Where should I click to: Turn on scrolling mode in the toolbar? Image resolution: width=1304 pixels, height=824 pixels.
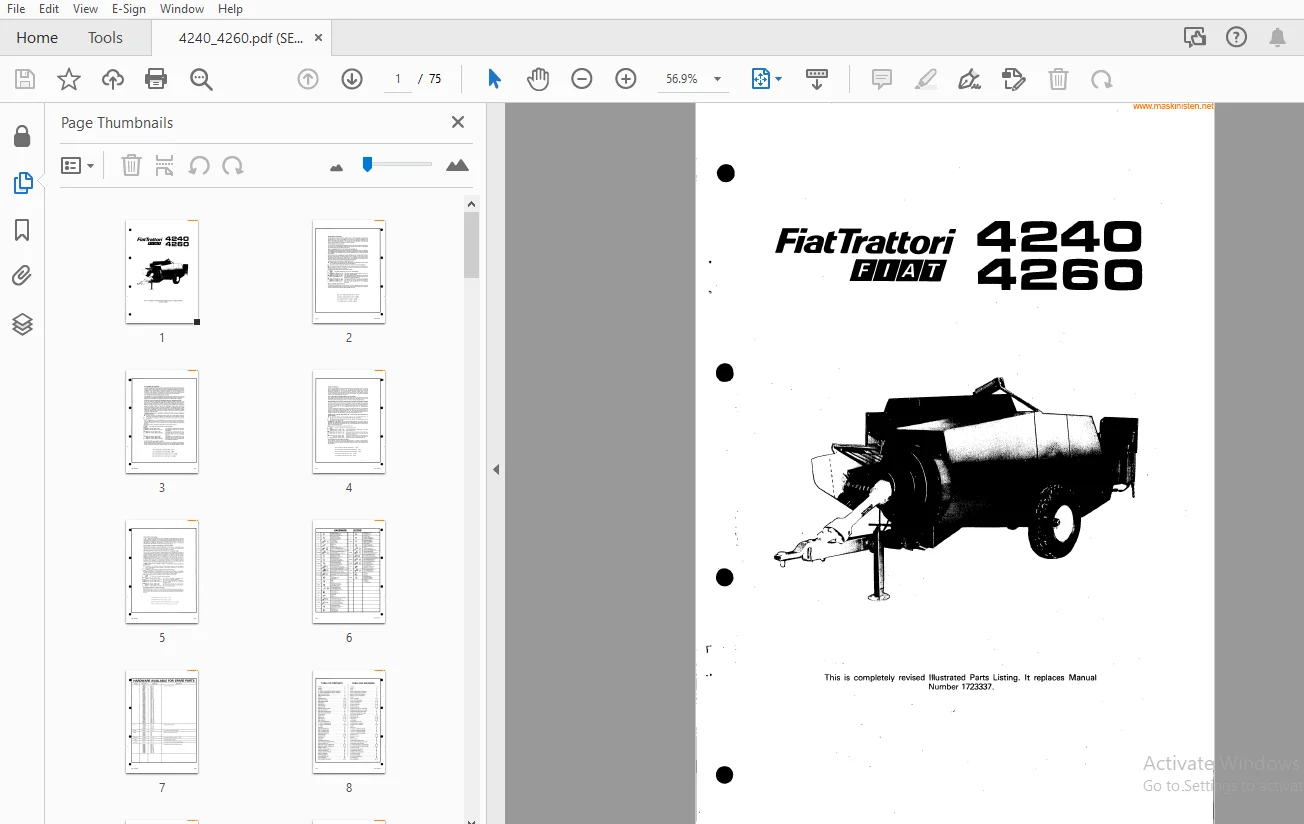coord(817,79)
